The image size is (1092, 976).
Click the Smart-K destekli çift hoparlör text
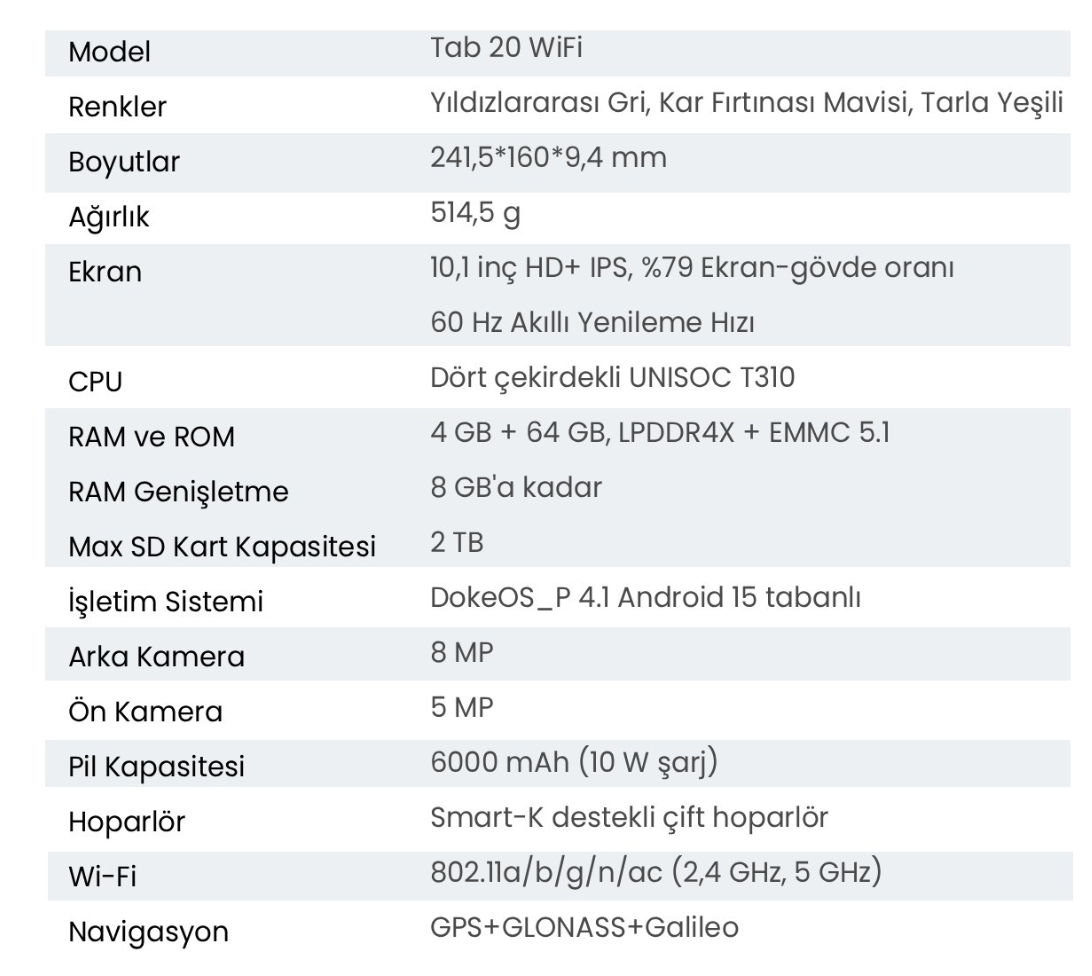tap(629, 818)
